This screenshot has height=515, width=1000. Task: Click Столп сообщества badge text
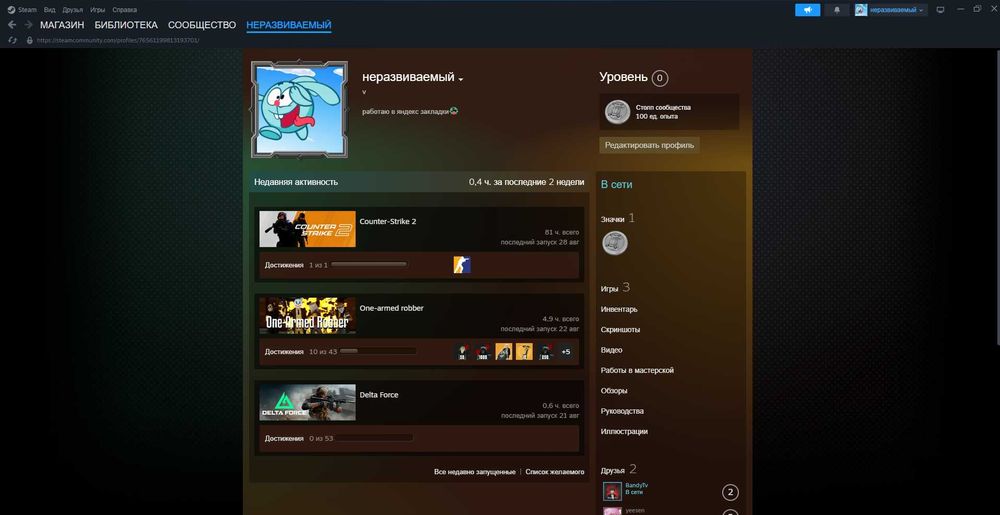[663, 107]
